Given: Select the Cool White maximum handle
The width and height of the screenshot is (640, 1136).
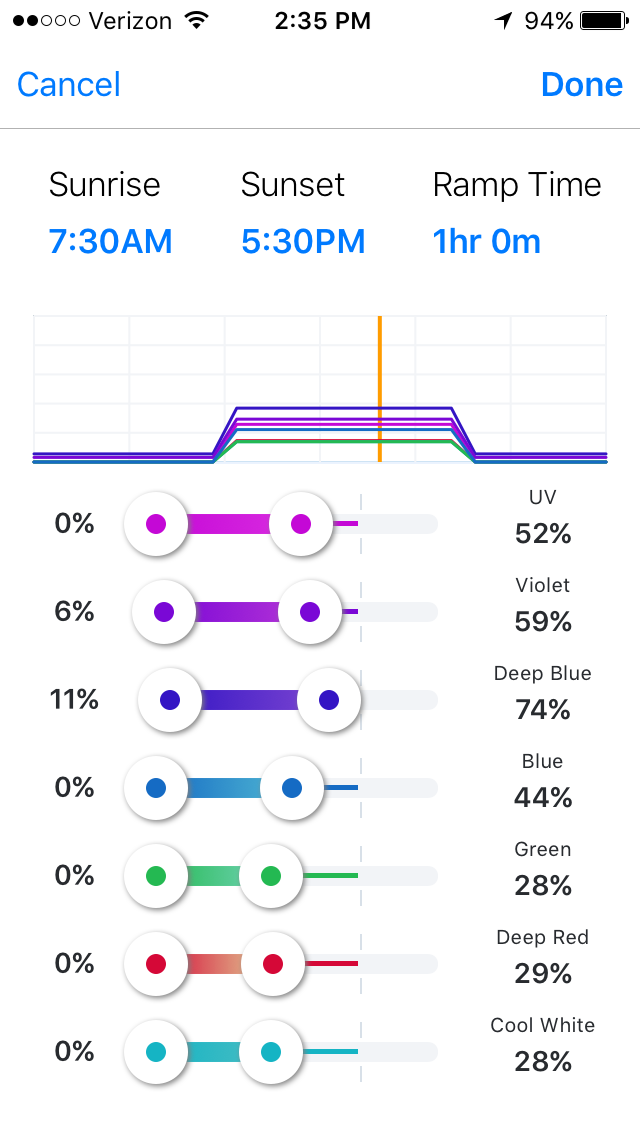Looking at the screenshot, I should tap(271, 1052).
